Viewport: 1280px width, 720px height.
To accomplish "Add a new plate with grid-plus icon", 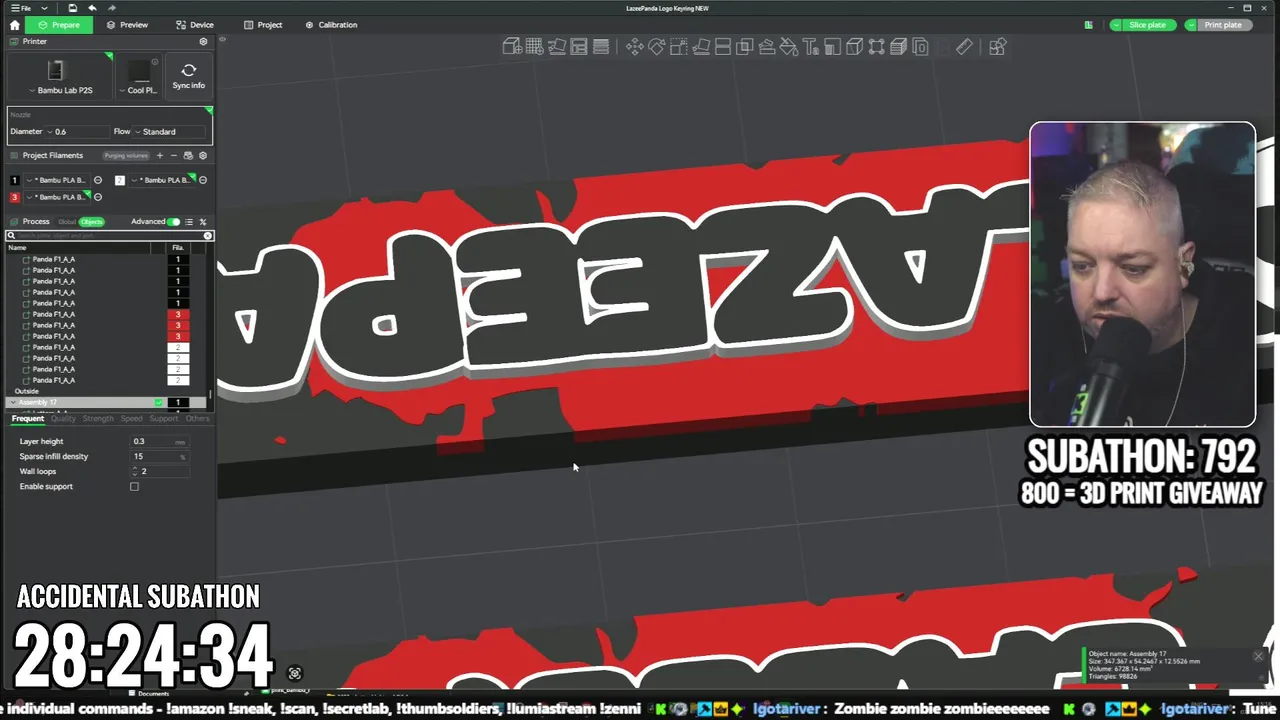I will tap(534, 47).
